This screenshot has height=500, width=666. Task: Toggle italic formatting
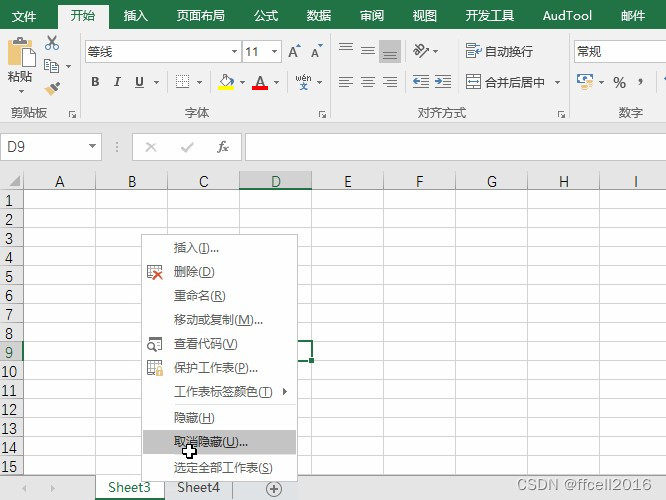coord(117,82)
